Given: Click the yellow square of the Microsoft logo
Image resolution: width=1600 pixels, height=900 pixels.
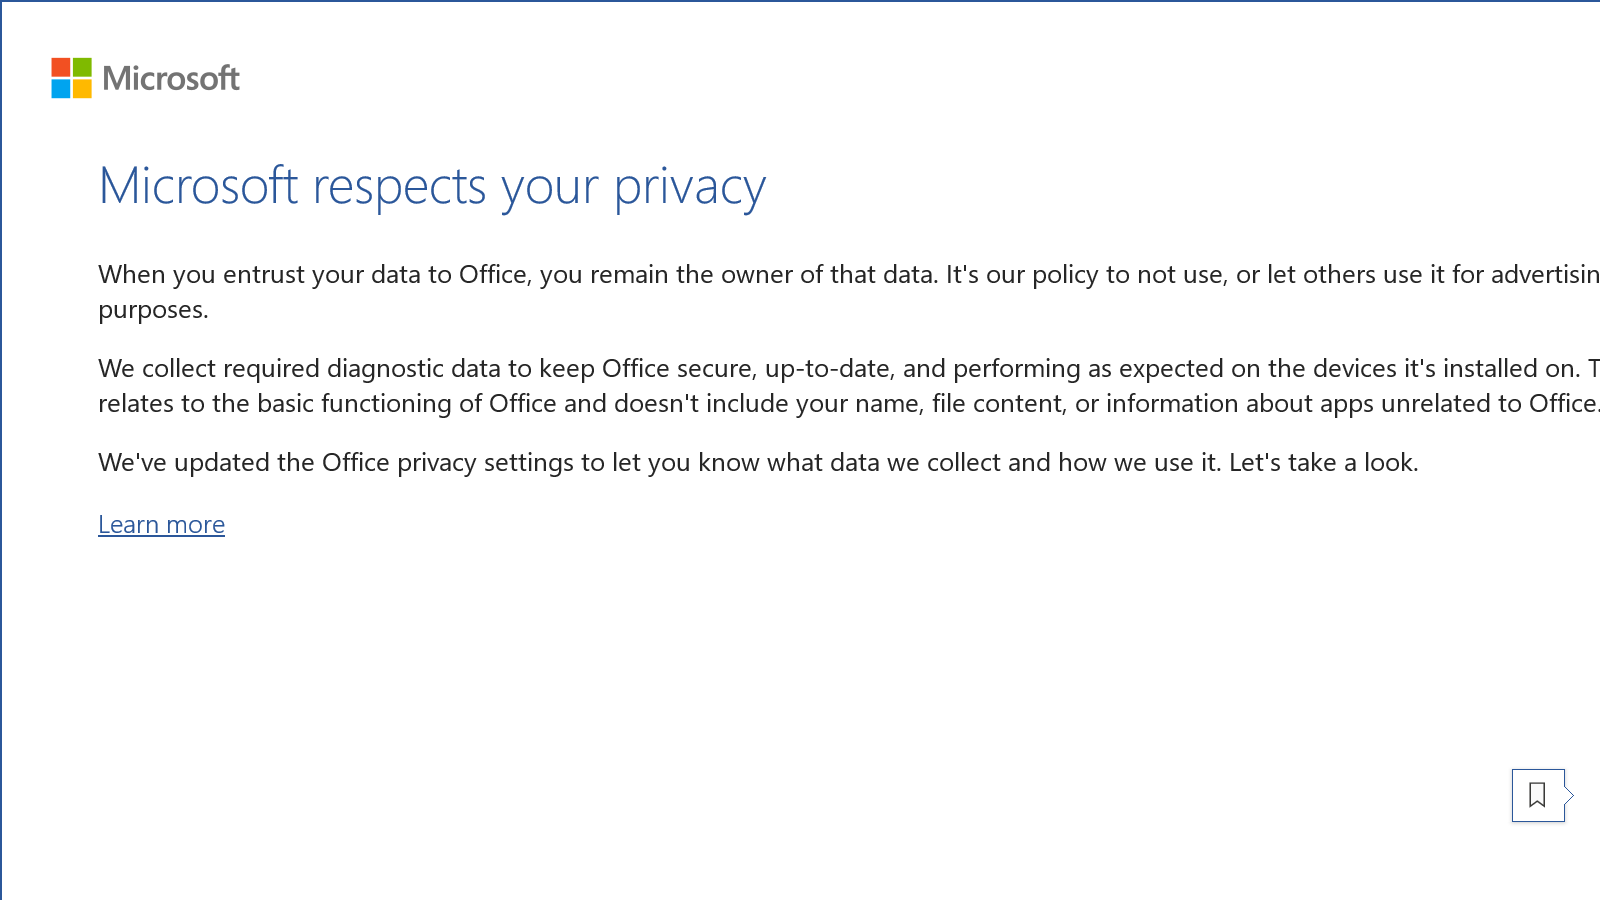Looking at the screenshot, I should [x=82, y=88].
